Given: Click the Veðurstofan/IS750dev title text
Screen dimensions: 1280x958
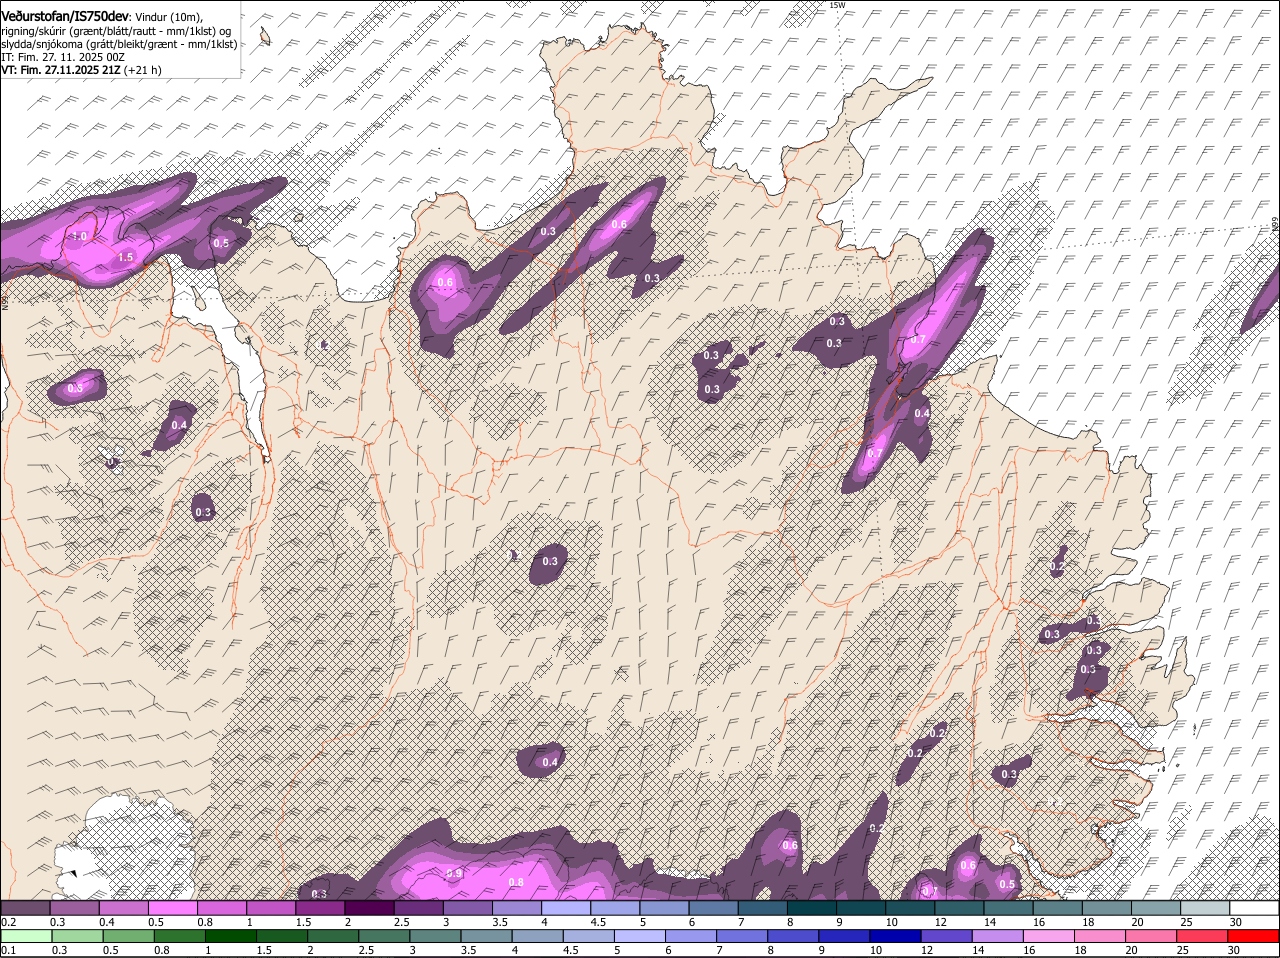Looking at the screenshot, I should point(65,17).
